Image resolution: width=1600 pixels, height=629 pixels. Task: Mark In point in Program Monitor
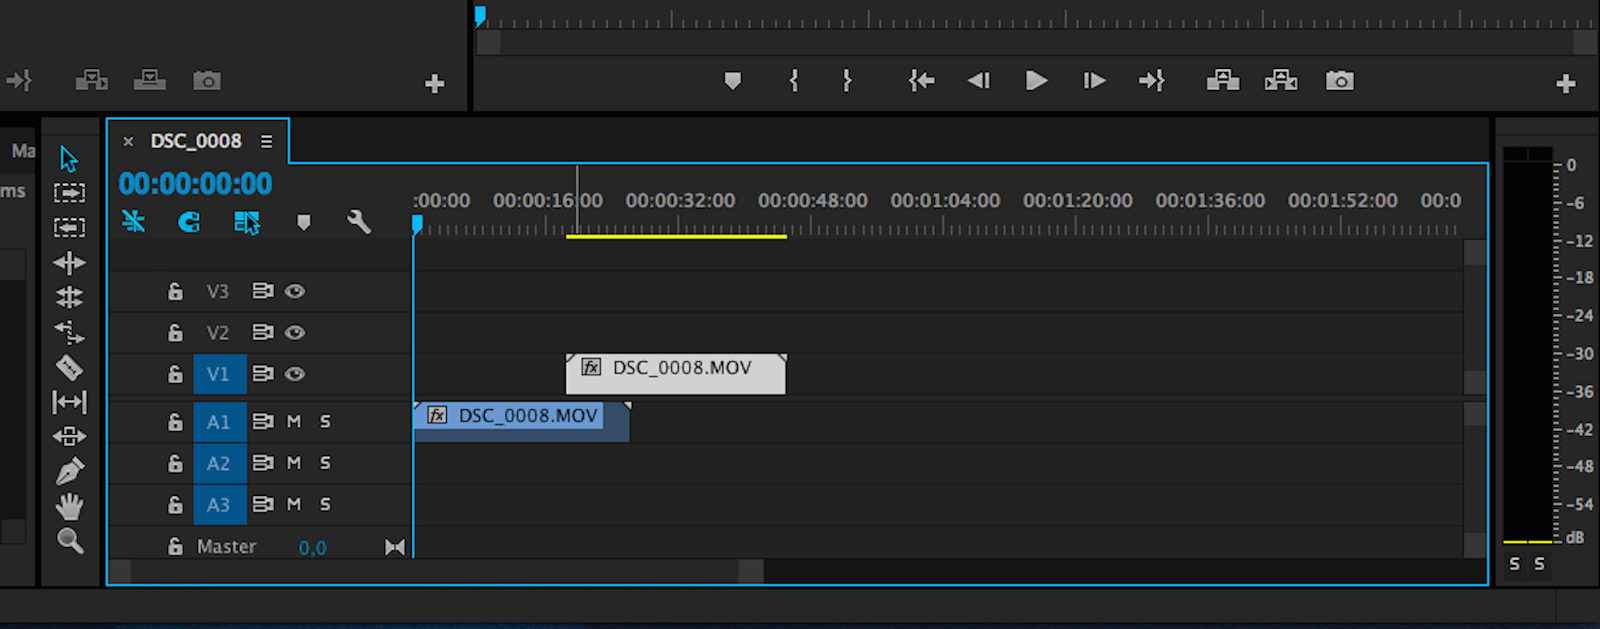[x=794, y=81]
